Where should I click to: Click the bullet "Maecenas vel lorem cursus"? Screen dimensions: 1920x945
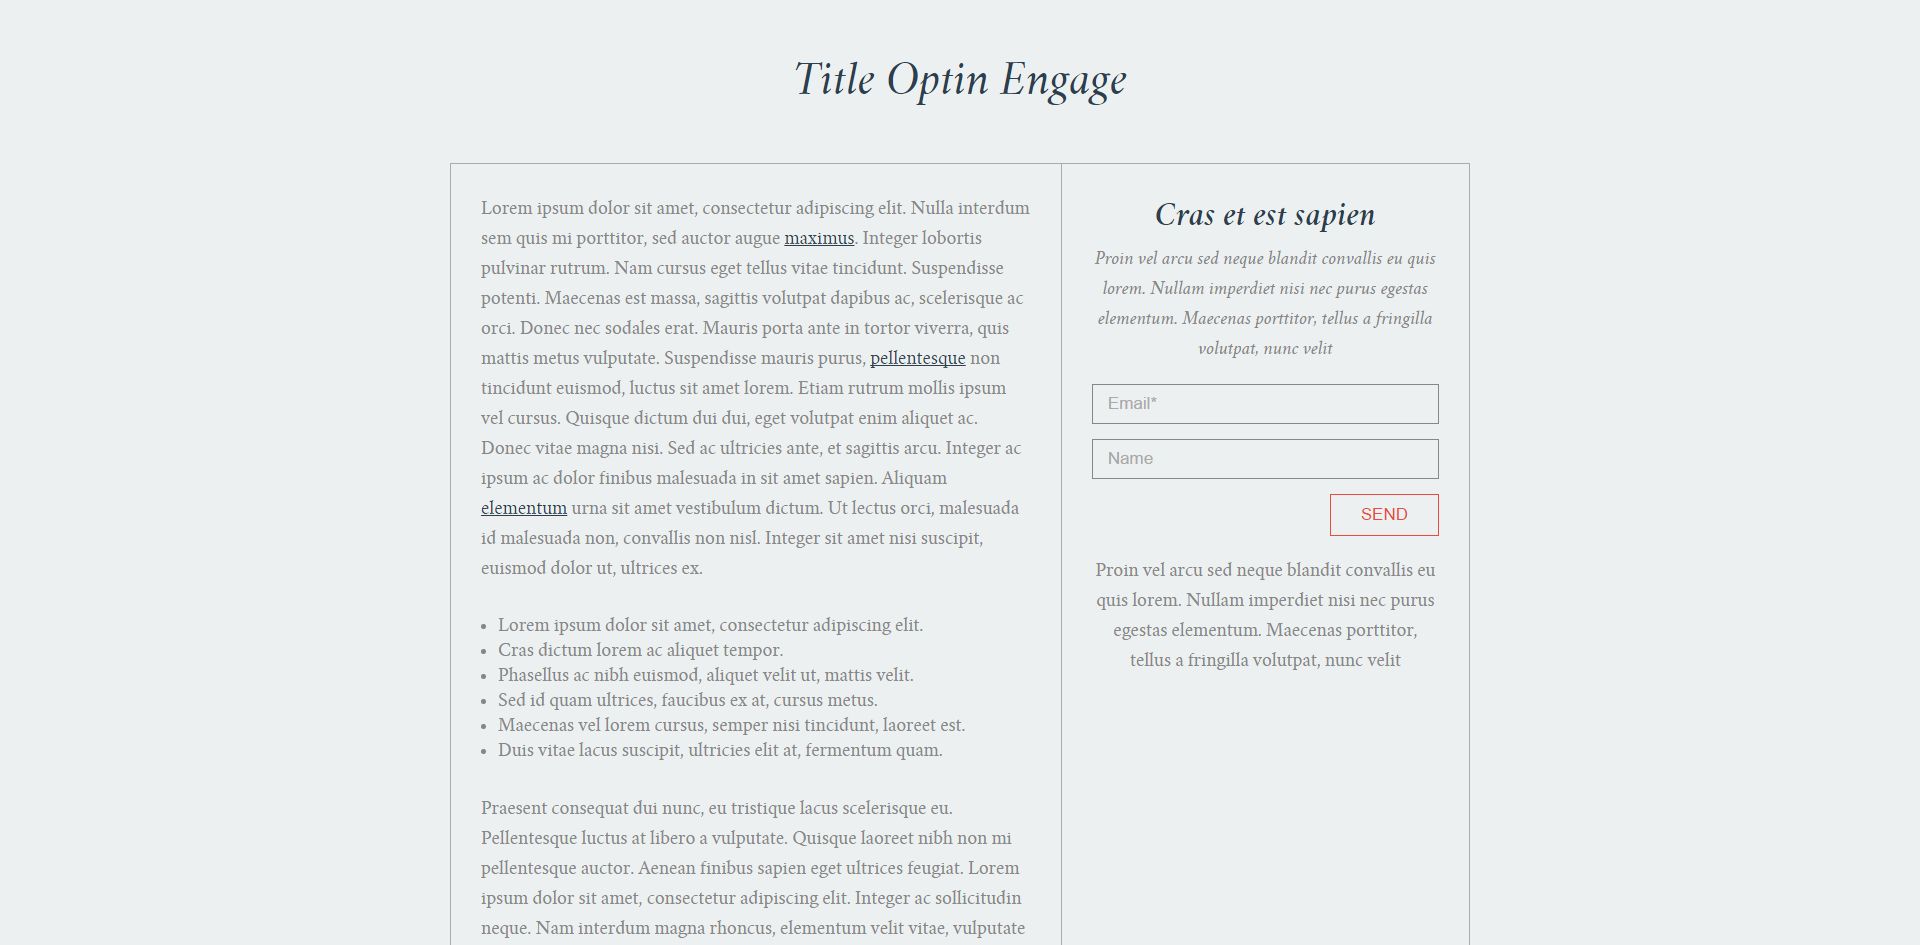731,725
